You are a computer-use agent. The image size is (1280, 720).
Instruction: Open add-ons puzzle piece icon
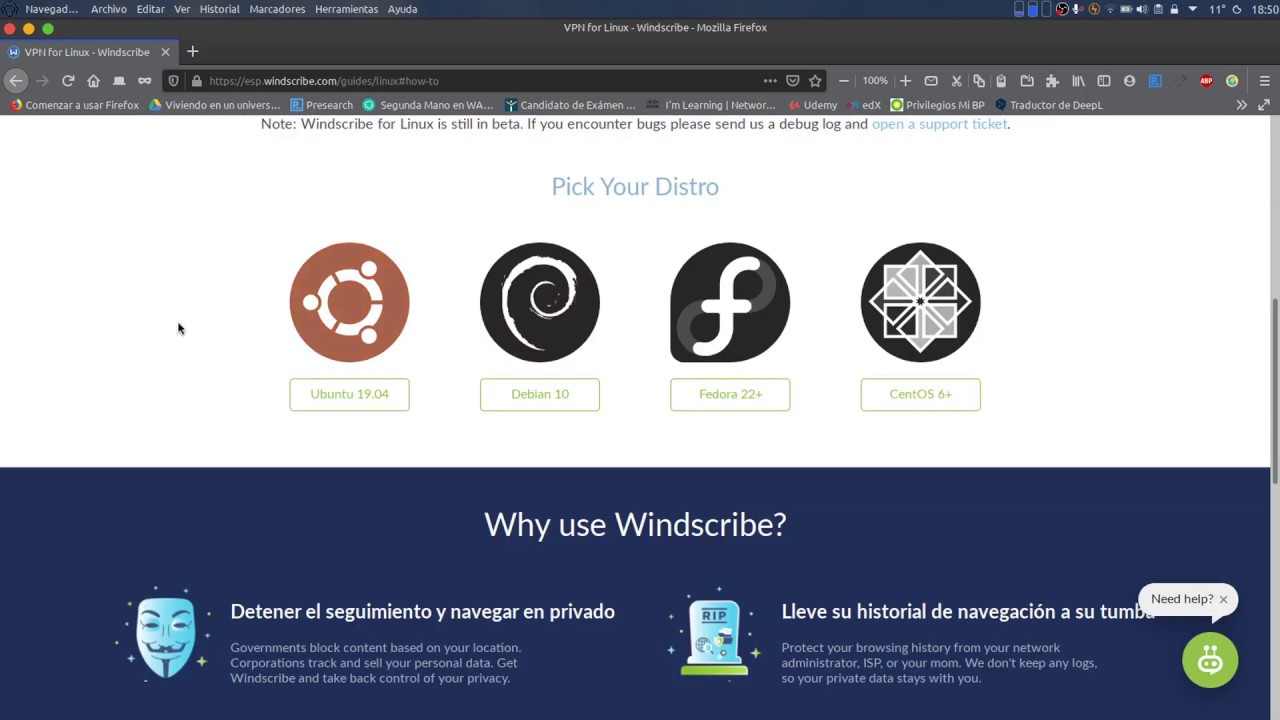1052,81
